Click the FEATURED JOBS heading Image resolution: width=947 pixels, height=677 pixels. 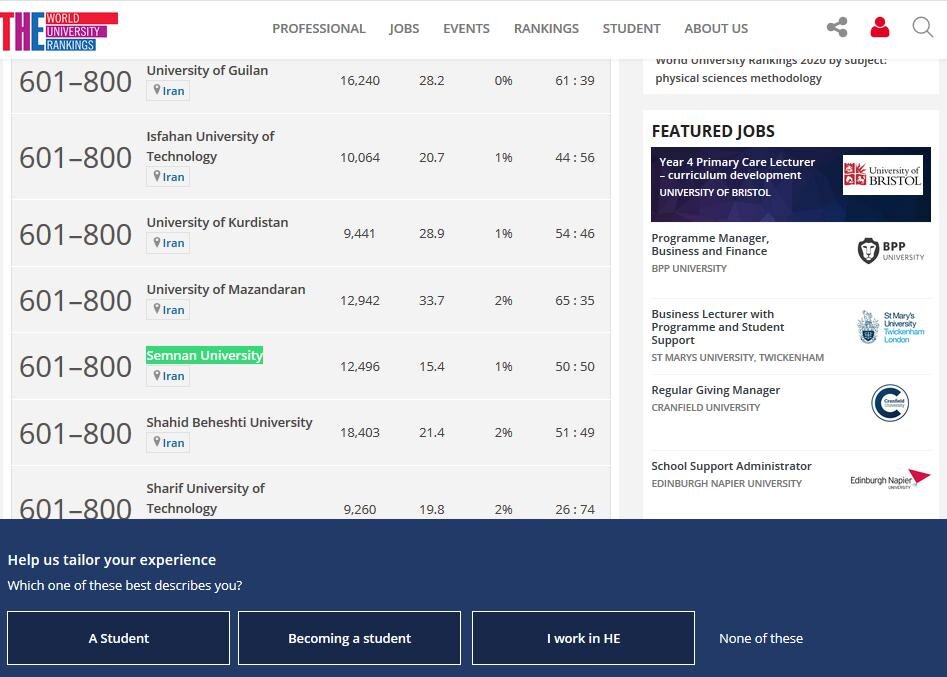point(713,131)
